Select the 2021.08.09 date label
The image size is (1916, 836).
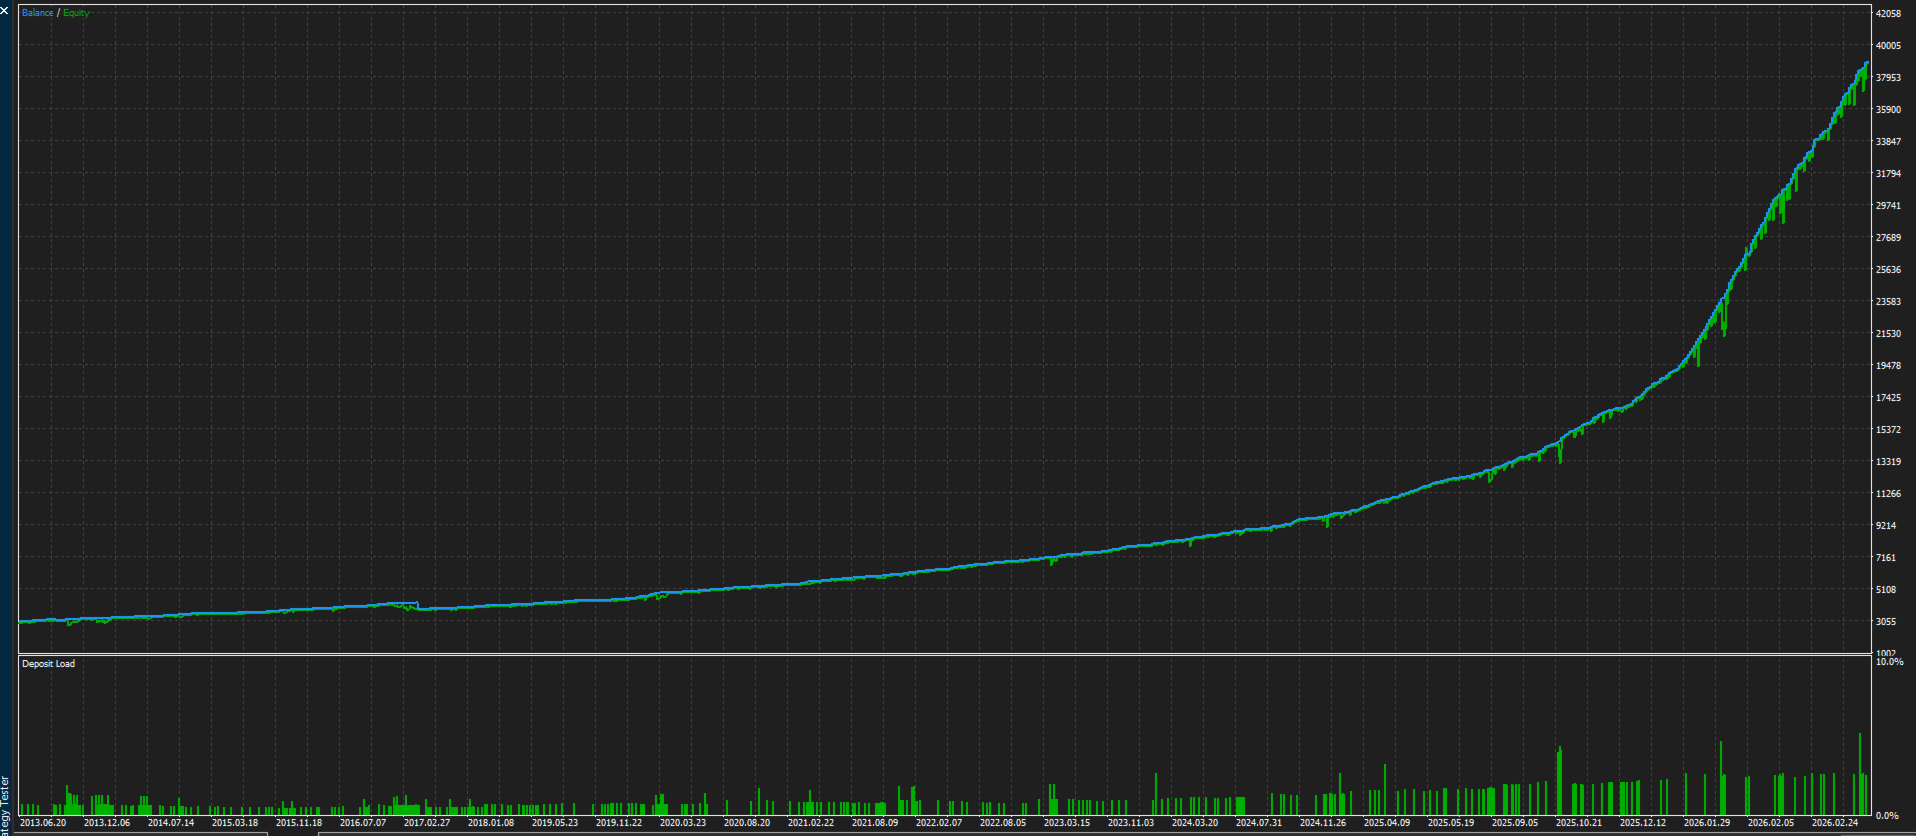click(875, 823)
